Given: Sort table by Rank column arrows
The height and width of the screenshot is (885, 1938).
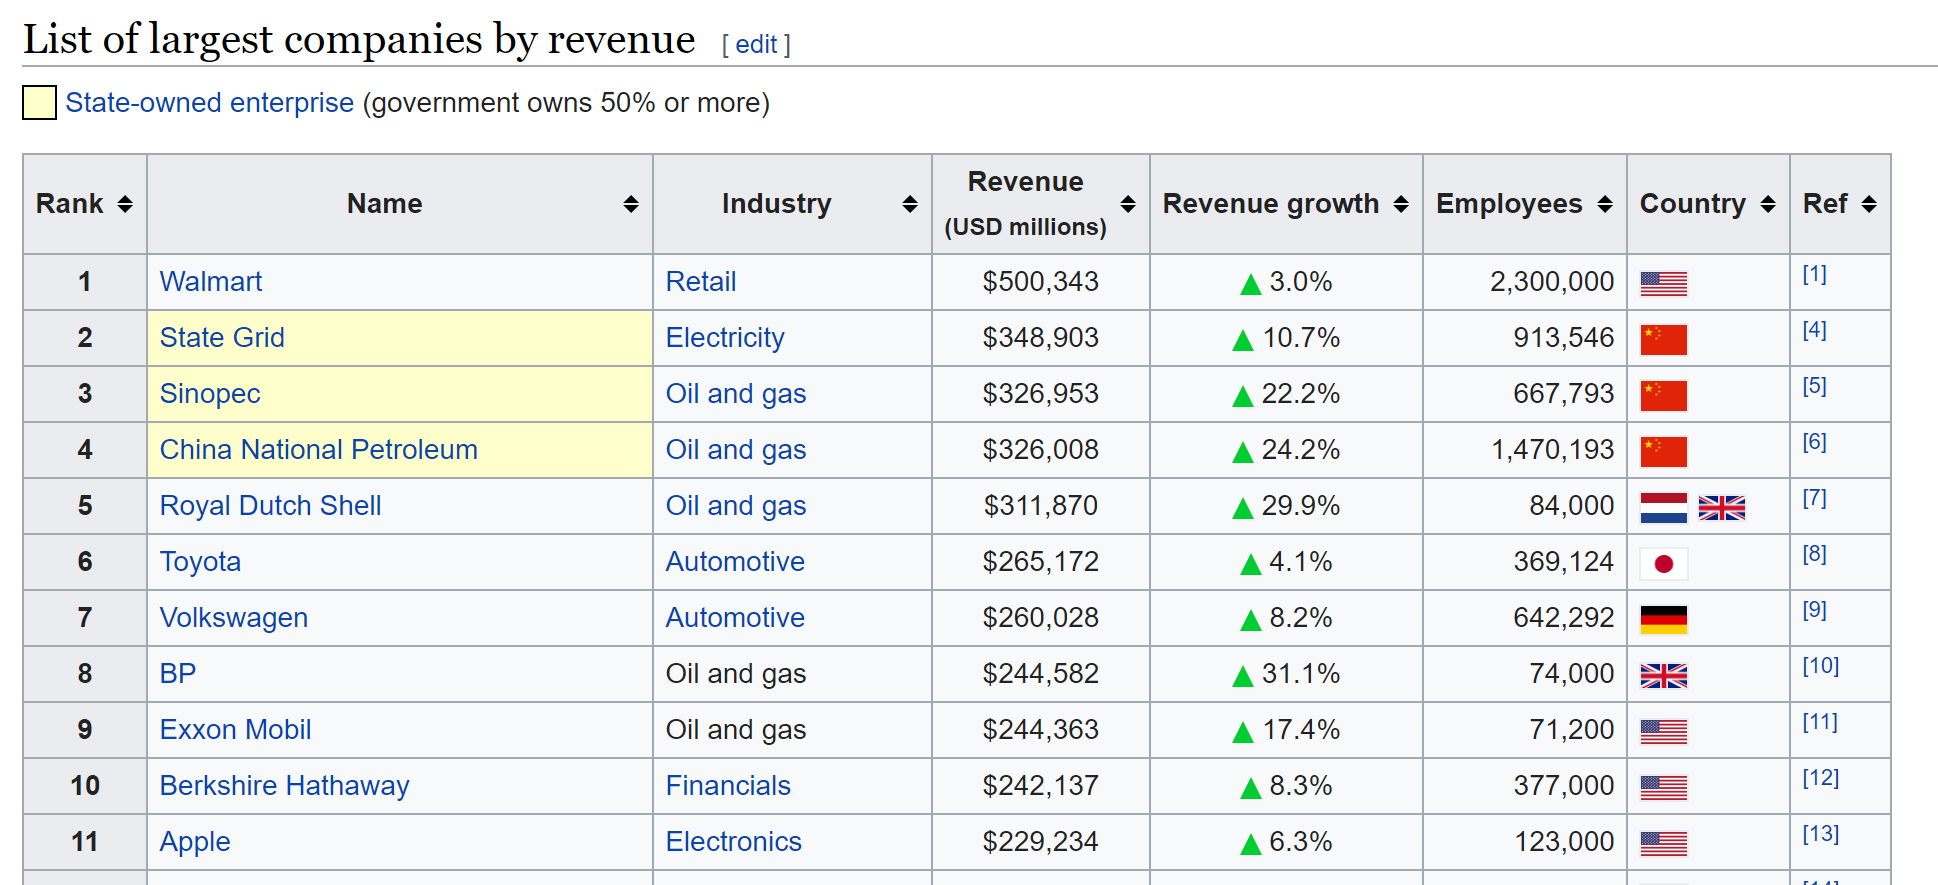Looking at the screenshot, I should (x=125, y=204).
